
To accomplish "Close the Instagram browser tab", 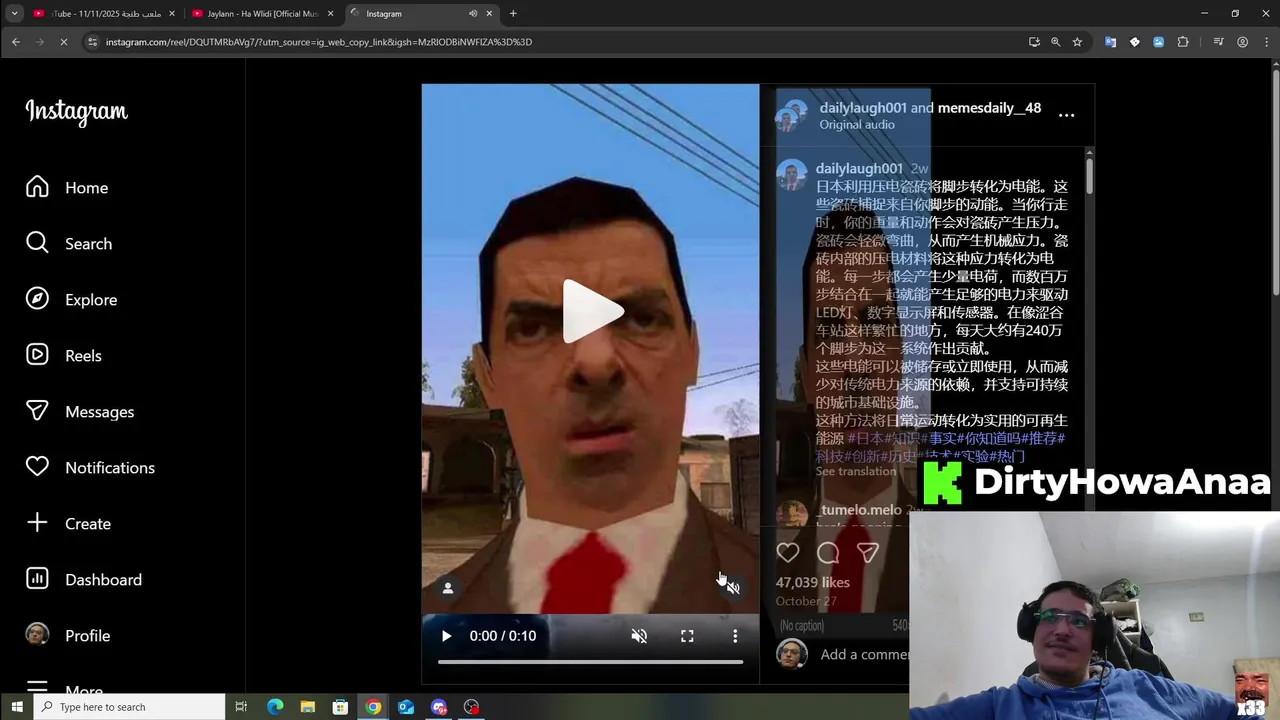I will coord(489,14).
